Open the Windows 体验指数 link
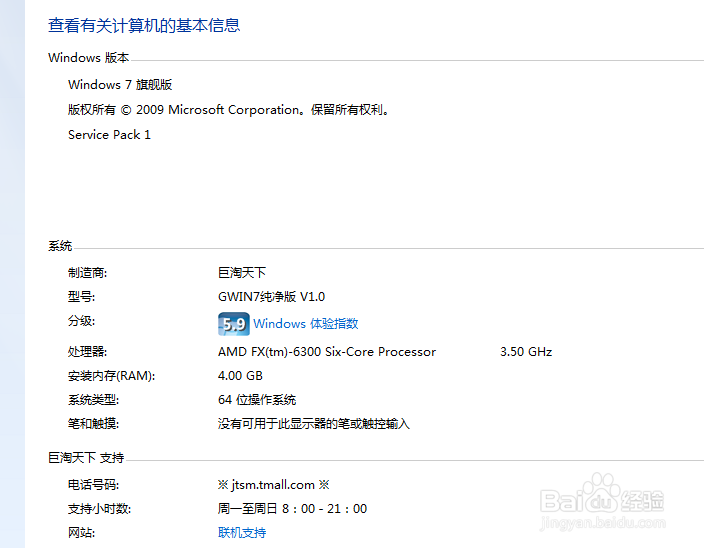 coord(306,324)
